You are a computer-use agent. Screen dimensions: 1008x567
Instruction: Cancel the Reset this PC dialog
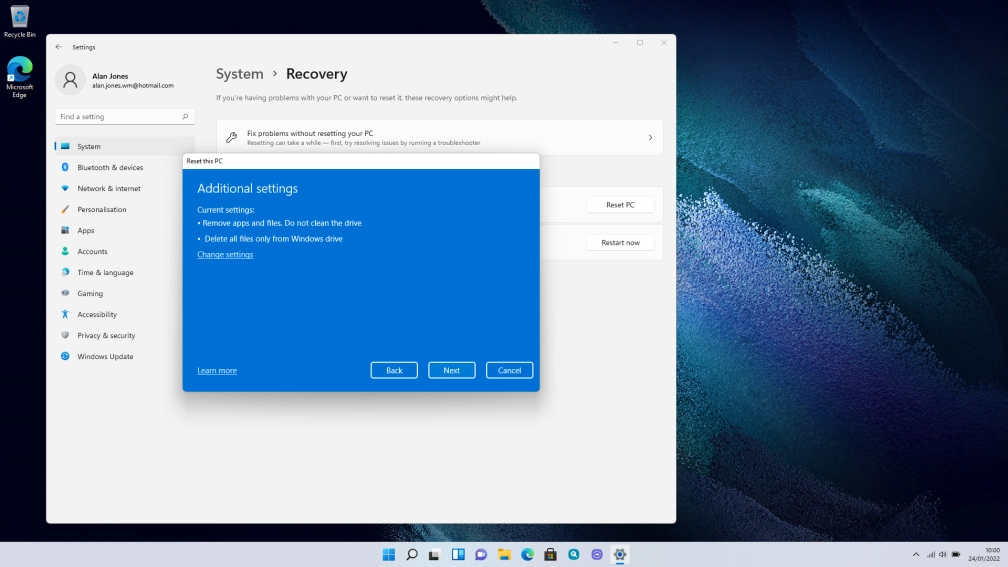[509, 370]
